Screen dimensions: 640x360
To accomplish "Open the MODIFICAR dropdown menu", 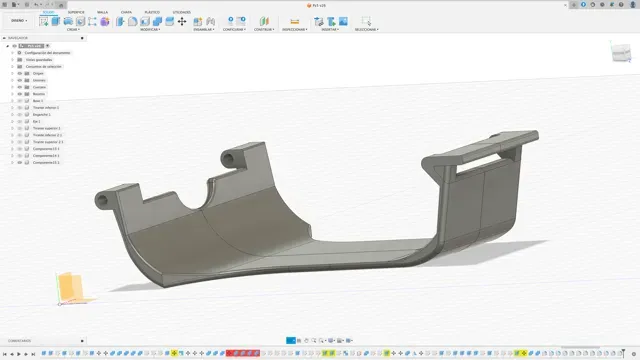I will point(150,29).
